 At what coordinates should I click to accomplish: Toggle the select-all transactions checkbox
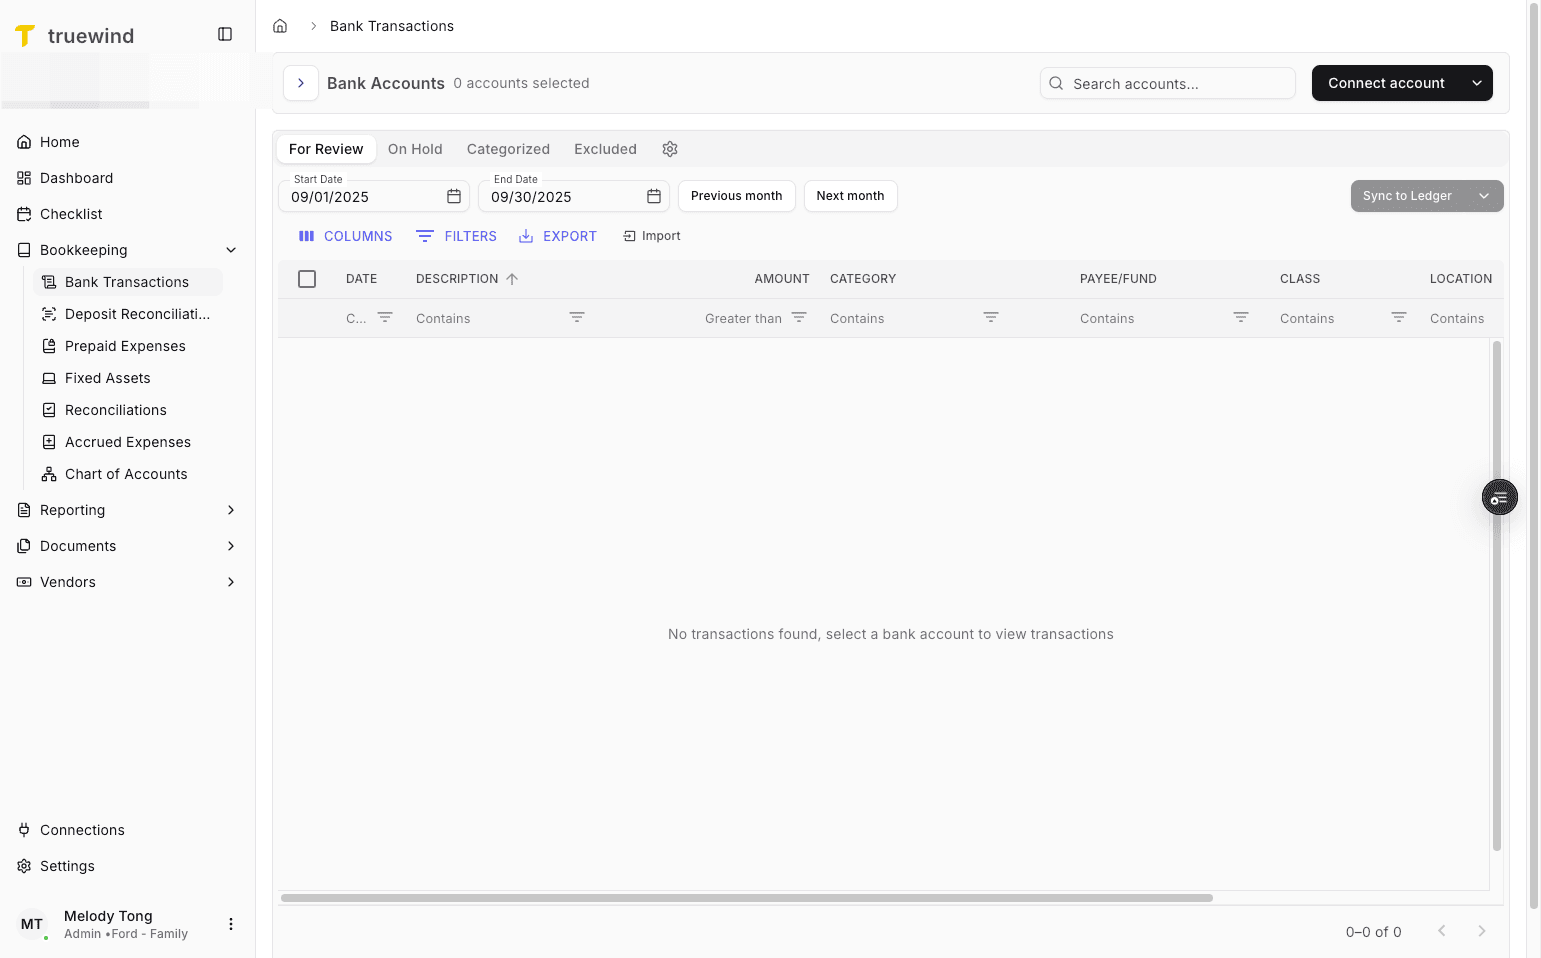point(307,278)
